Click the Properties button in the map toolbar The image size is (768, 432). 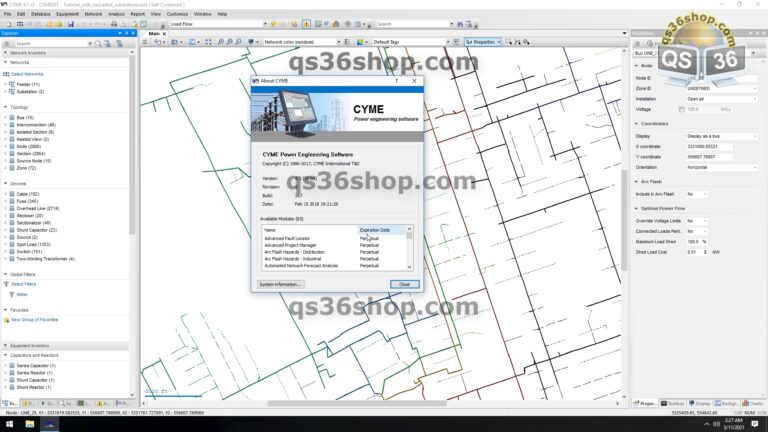pos(482,42)
